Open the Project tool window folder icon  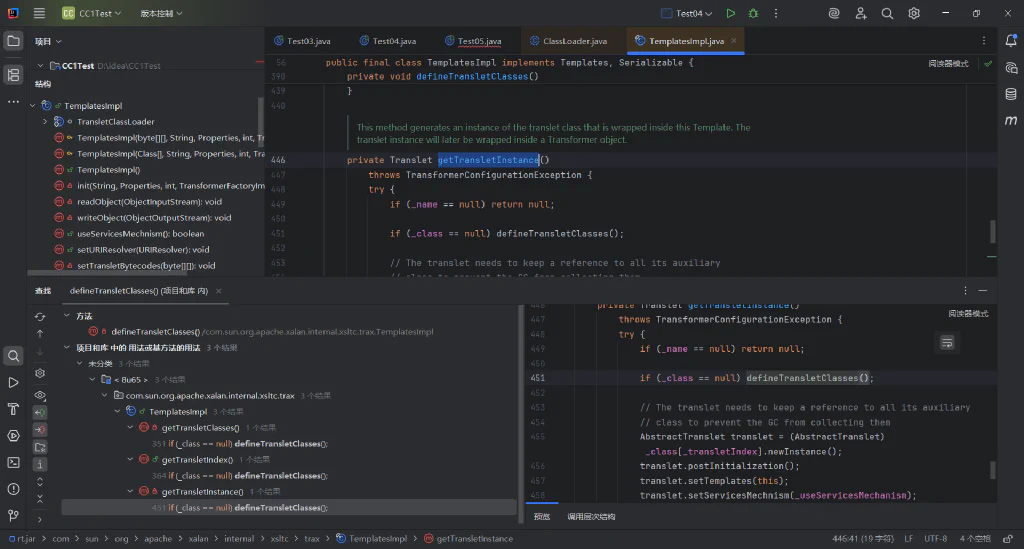point(13,41)
